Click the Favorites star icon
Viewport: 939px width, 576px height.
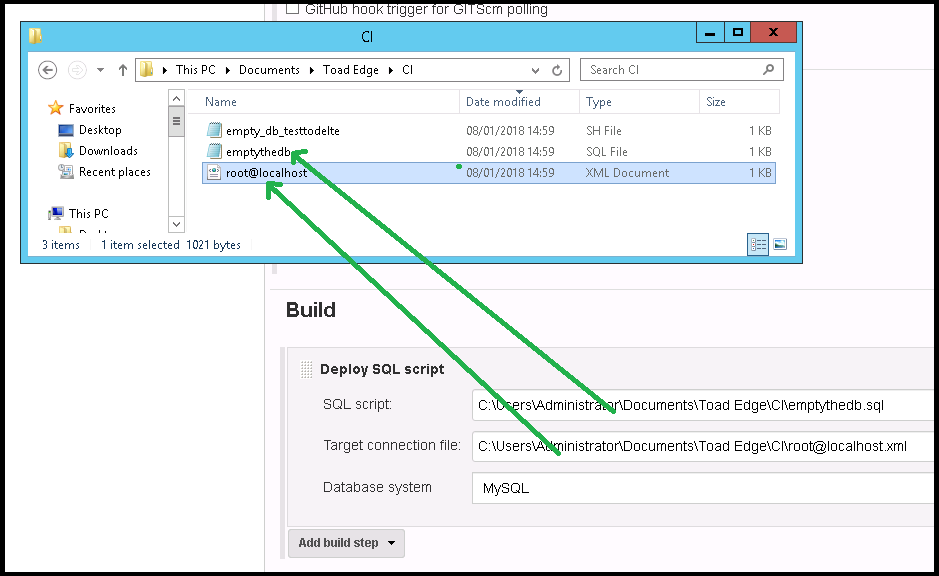(56, 108)
